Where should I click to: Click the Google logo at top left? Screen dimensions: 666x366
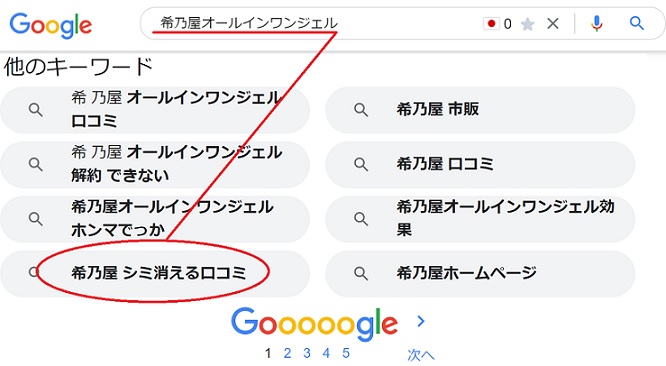(51, 25)
